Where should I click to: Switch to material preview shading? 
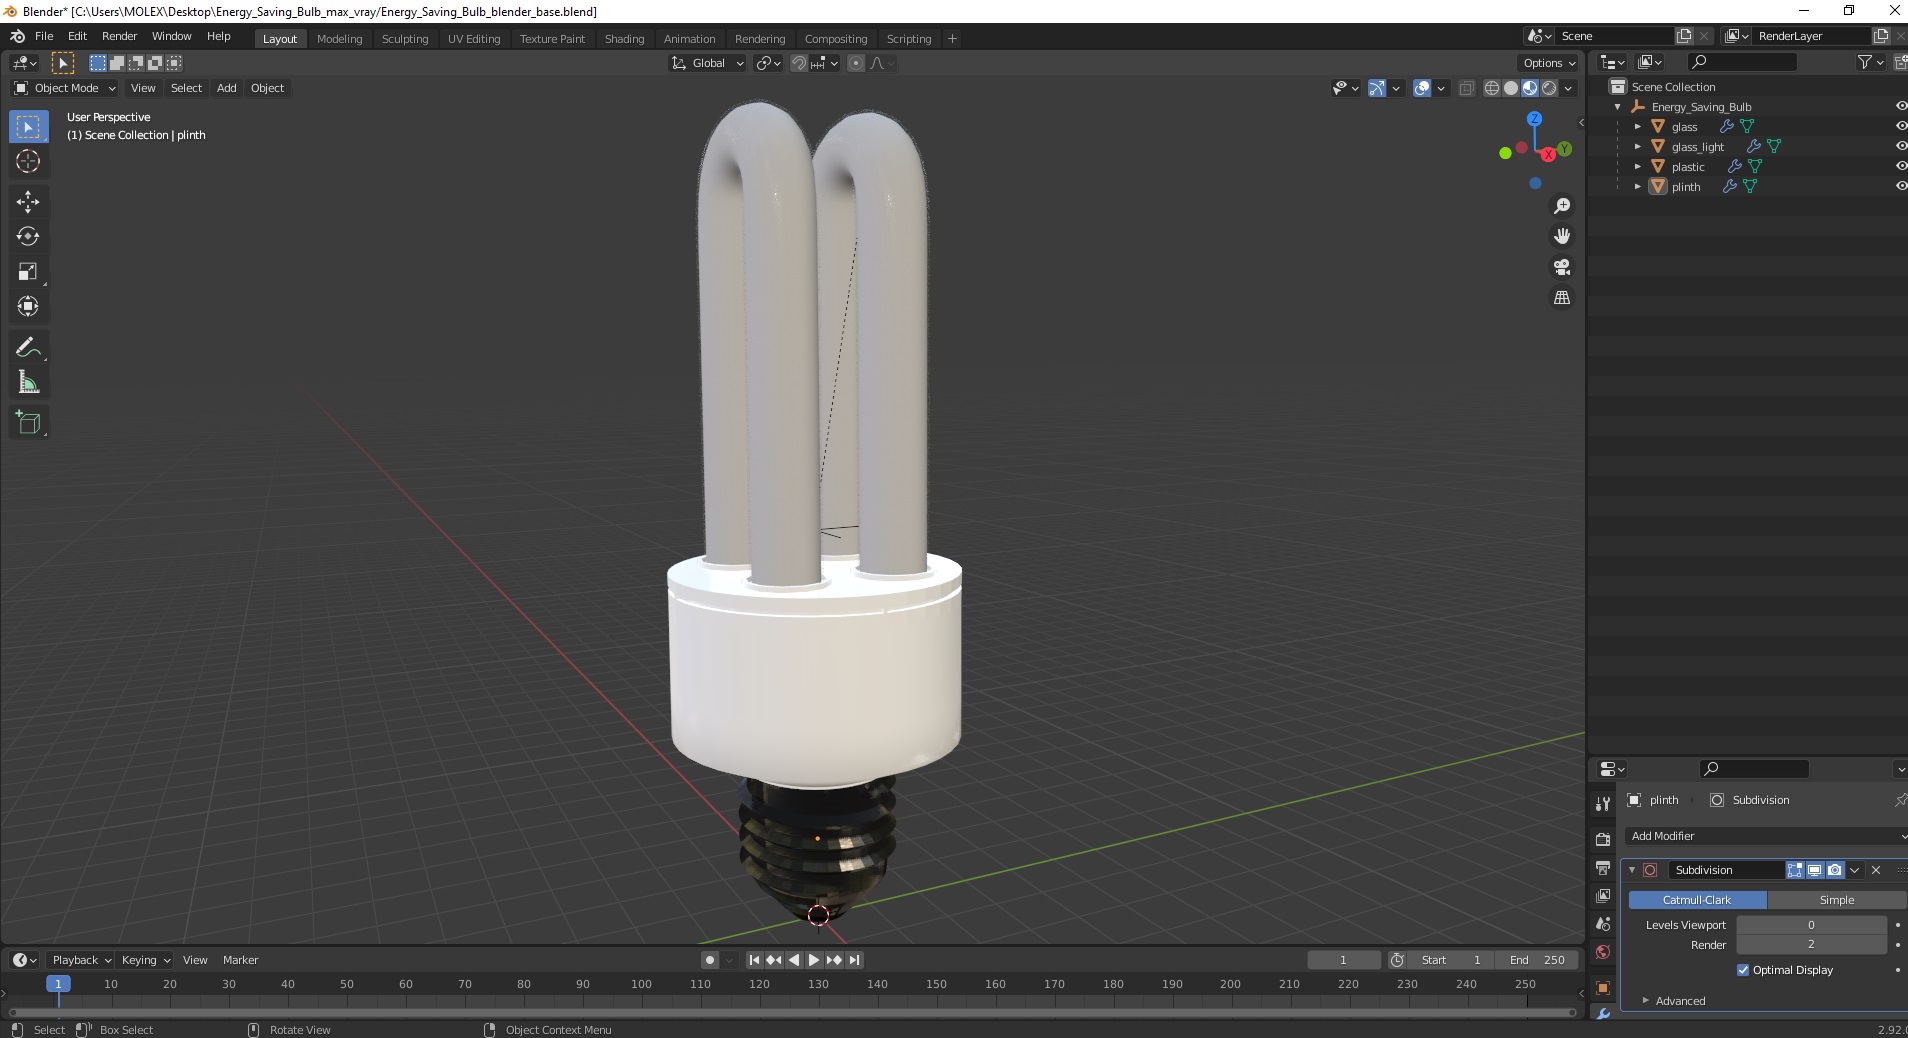(1530, 88)
